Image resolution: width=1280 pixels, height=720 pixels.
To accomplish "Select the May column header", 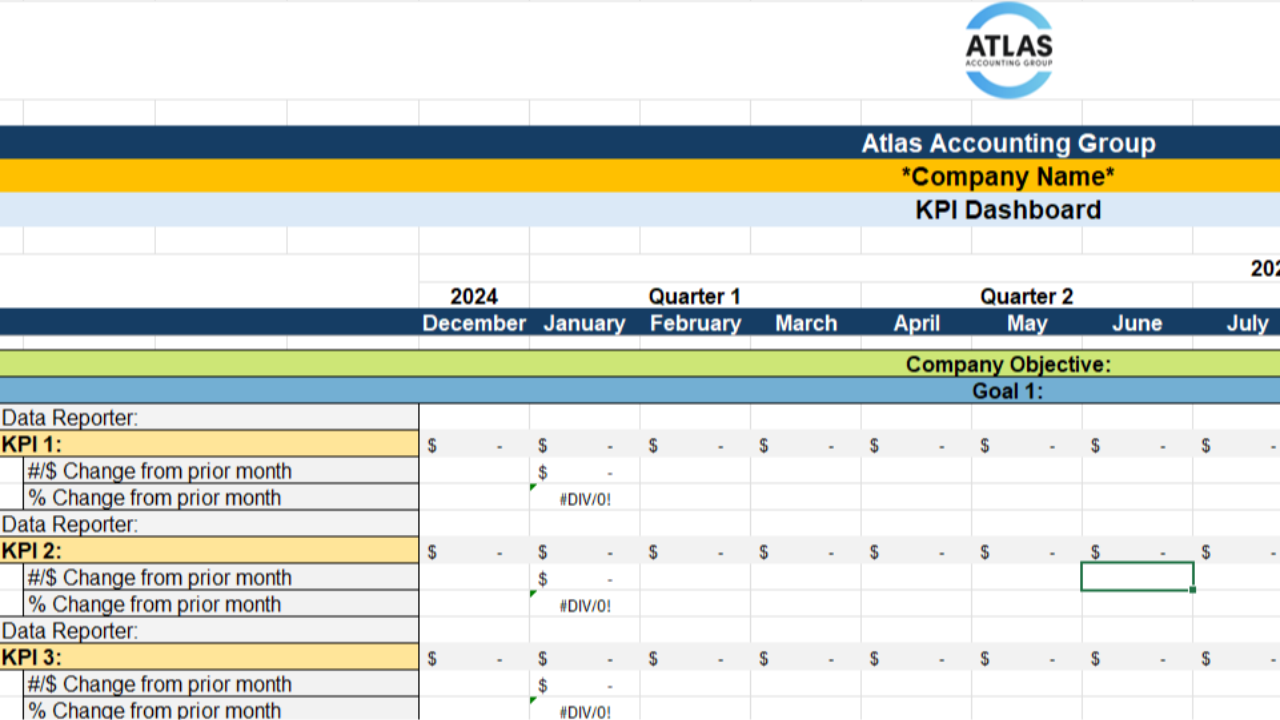I will (1027, 323).
